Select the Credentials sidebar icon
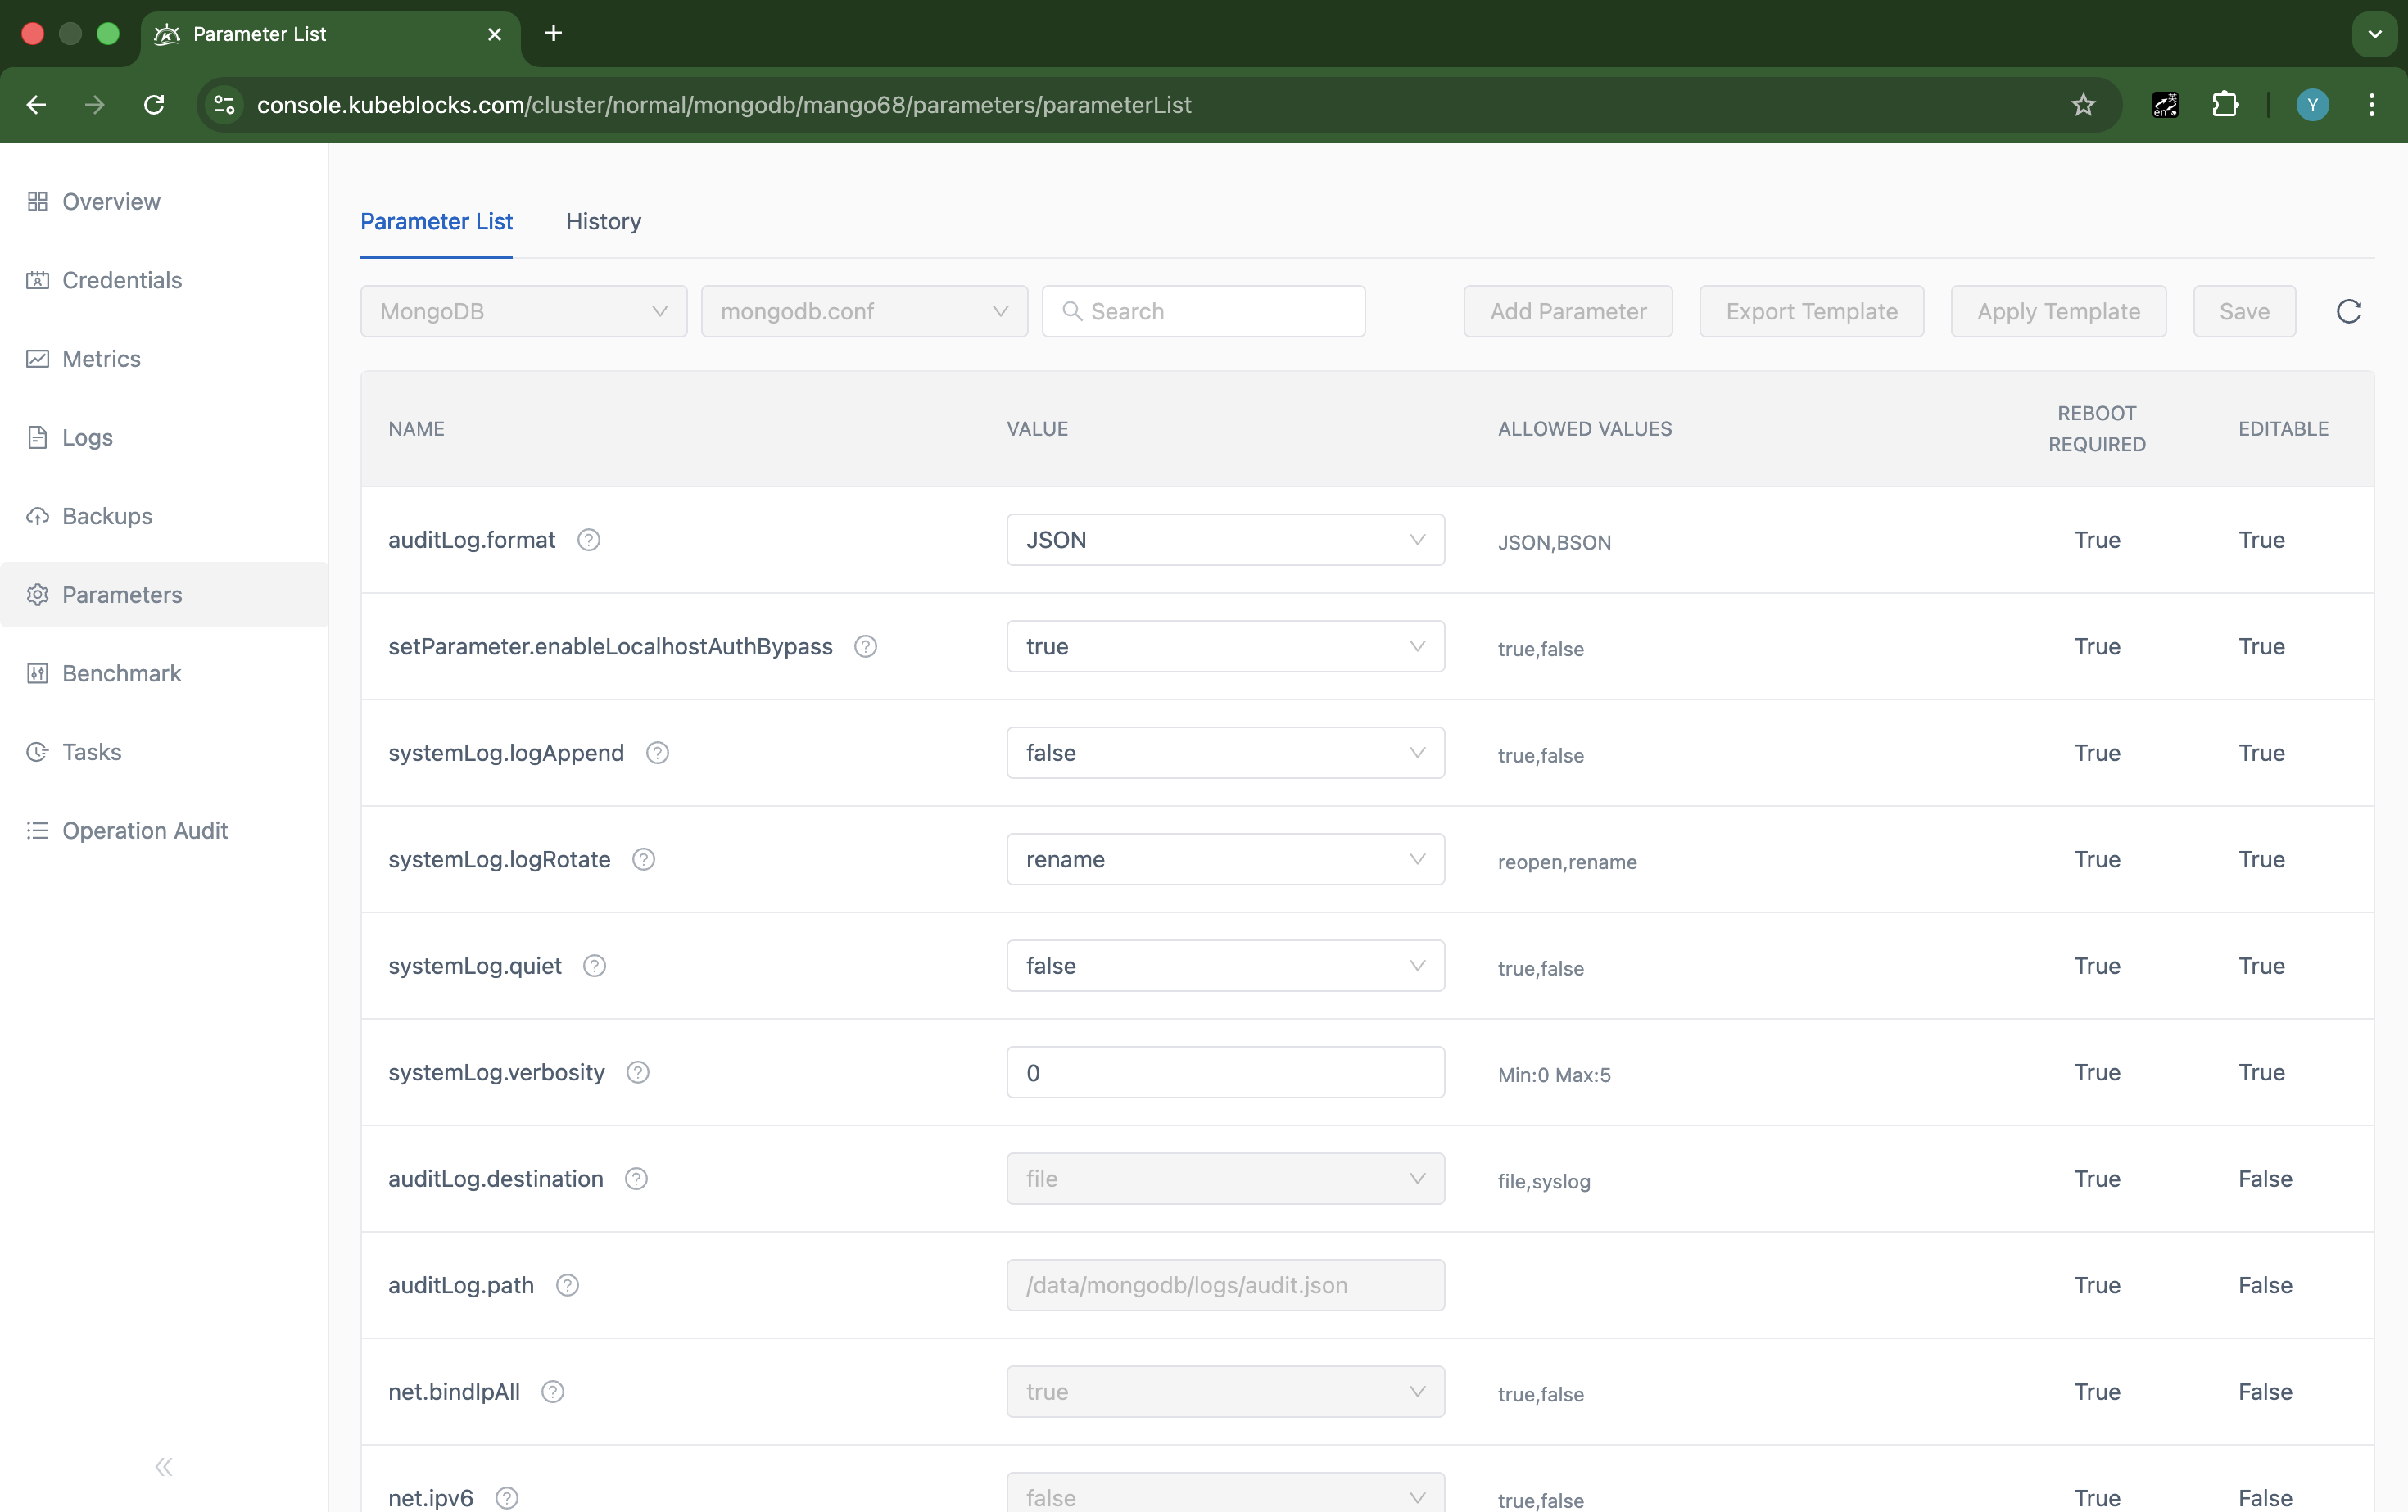Screen dimensions: 2408x1512 click(37, 280)
